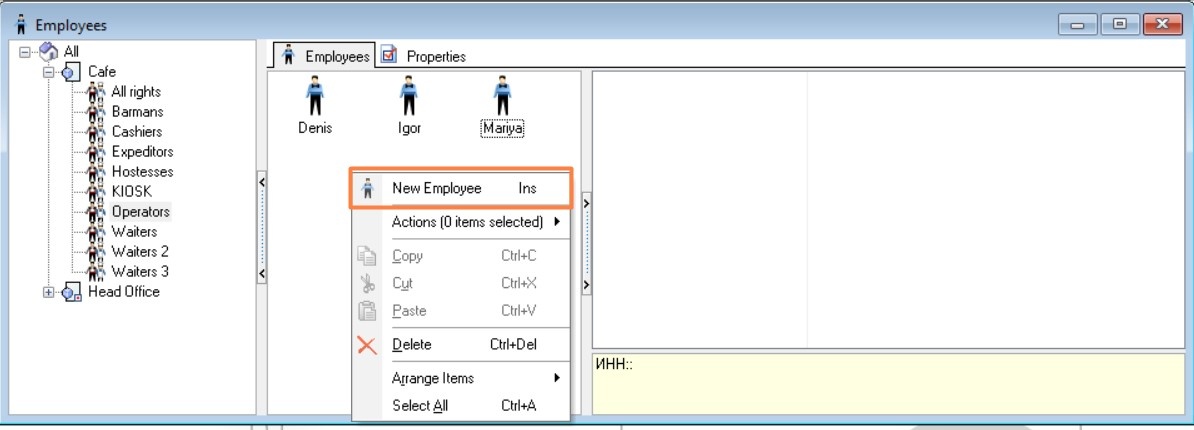Select the Igor employee icon

coord(409,100)
